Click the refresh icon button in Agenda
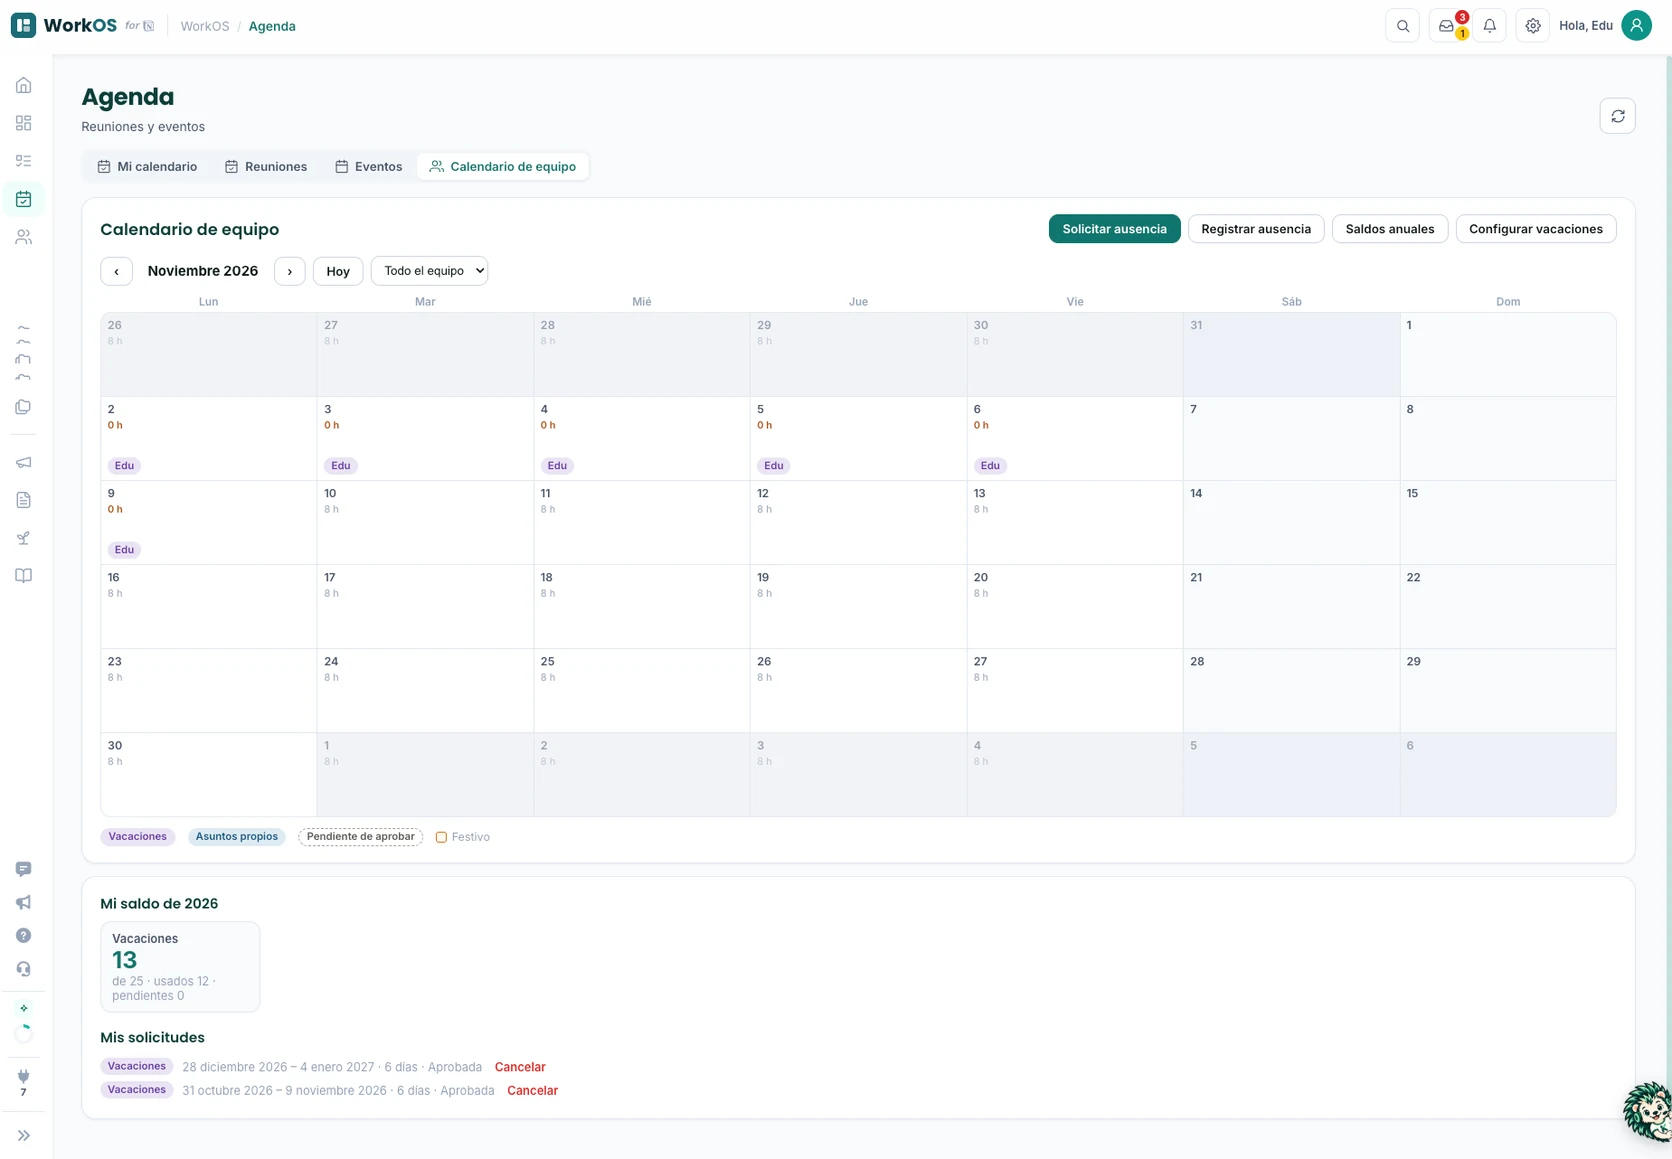This screenshot has width=1672, height=1159. (1617, 116)
